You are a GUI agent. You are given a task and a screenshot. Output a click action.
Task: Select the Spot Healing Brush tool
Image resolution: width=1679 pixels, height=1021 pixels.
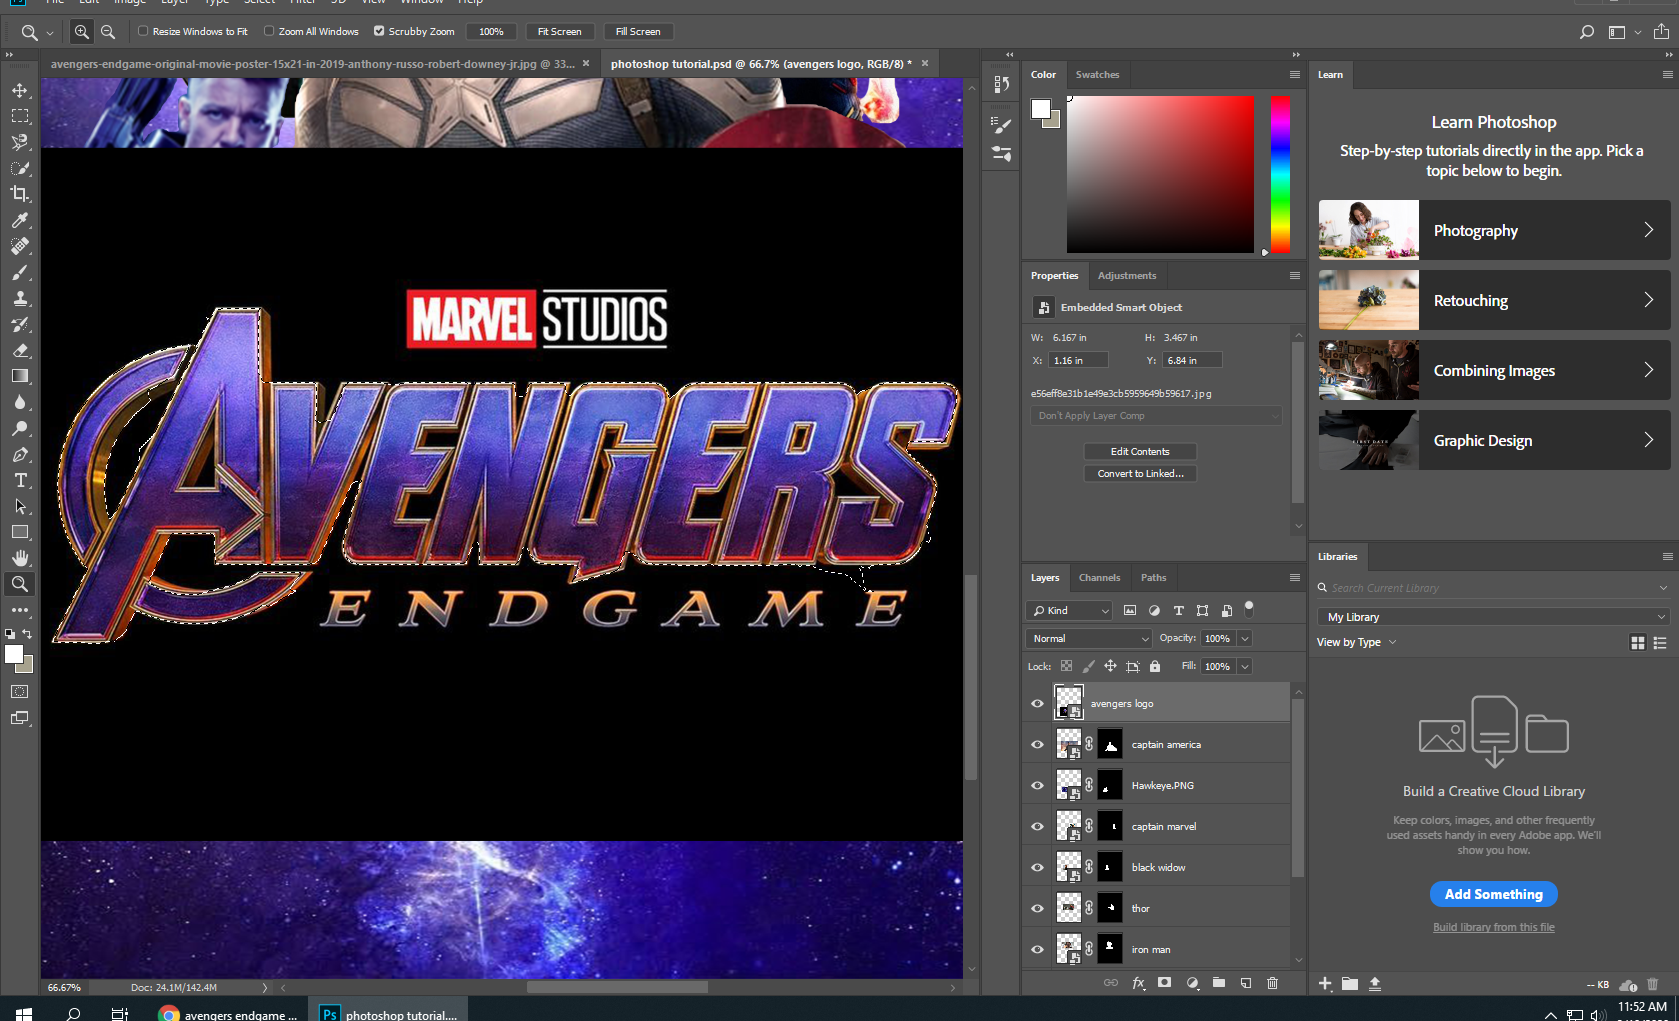tap(20, 246)
